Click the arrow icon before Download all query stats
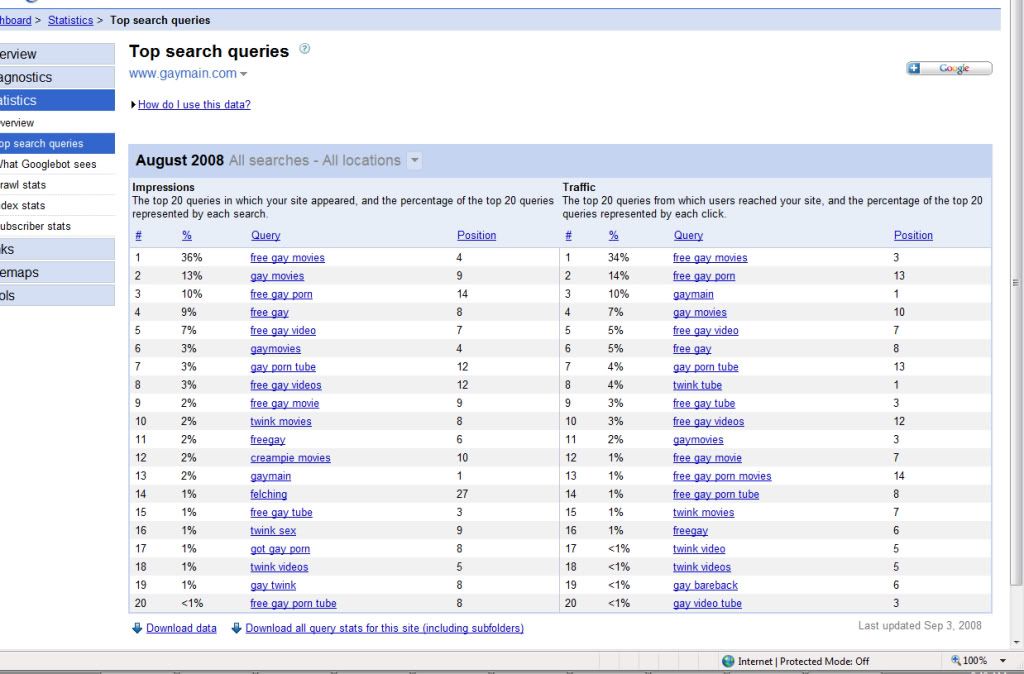The width and height of the screenshot is (1024, 674). tap(236, 628)
